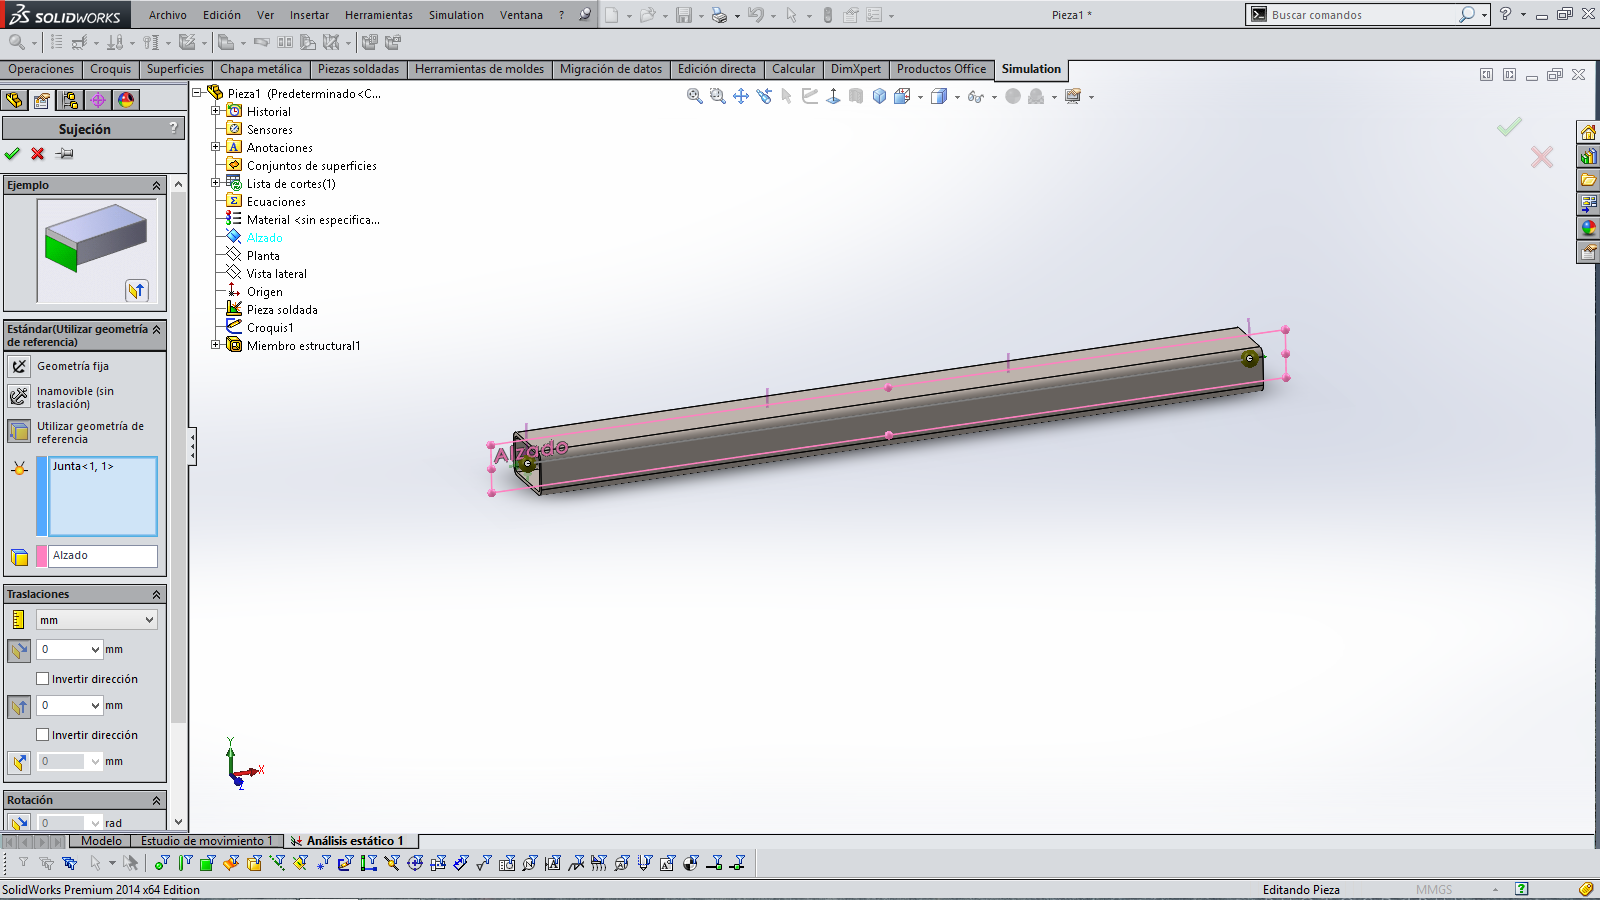Click the Display Style icon
The height and width of the screenshot is (900, 1600).
939,96
